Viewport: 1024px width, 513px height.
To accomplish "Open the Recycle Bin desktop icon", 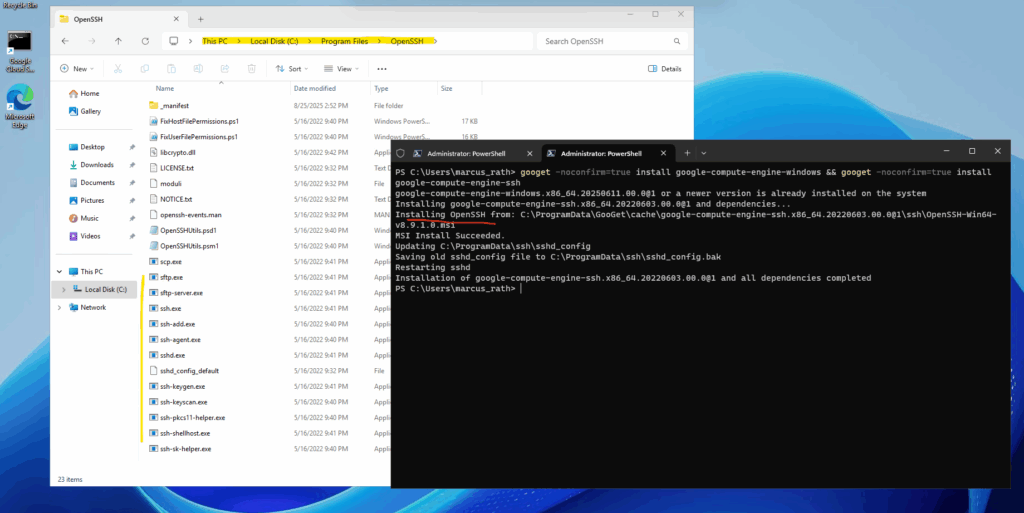I will tap(20, 5).
